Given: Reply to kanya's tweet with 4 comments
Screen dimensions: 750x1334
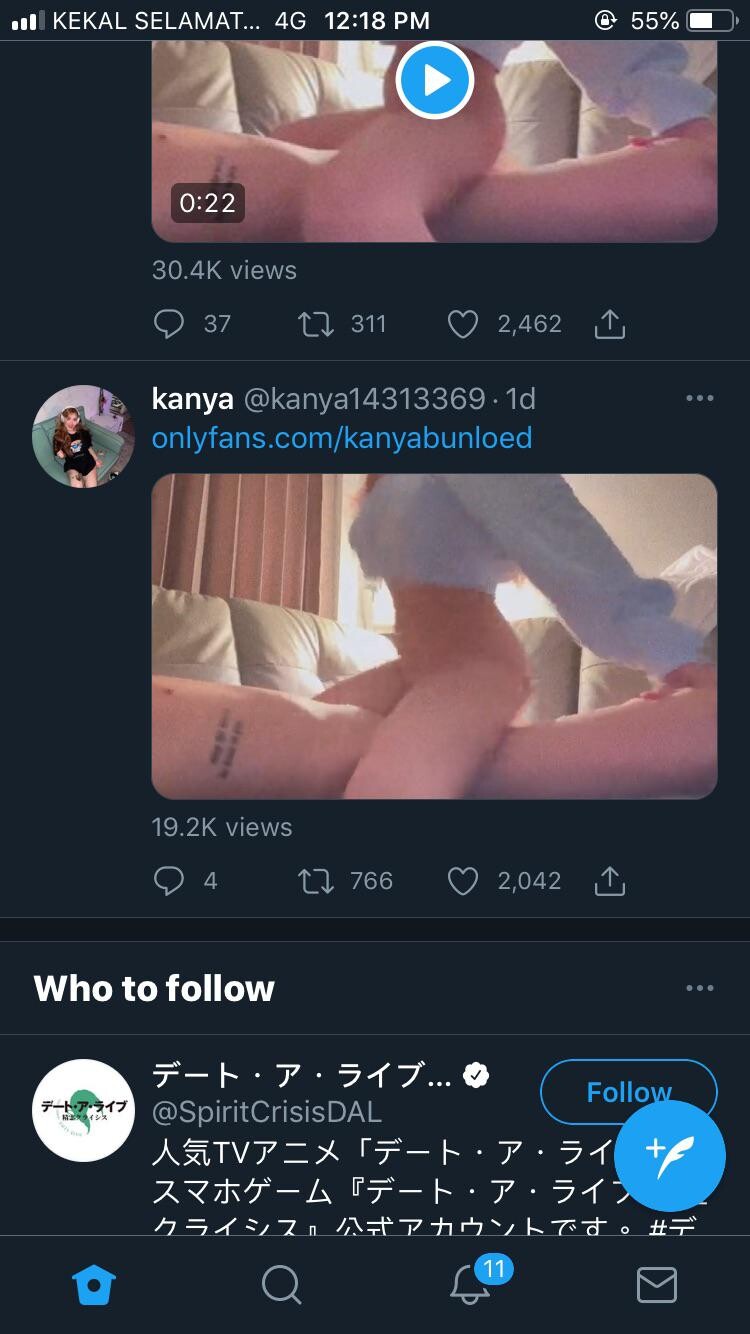Looking at the screenshot, I should (169, 881).
